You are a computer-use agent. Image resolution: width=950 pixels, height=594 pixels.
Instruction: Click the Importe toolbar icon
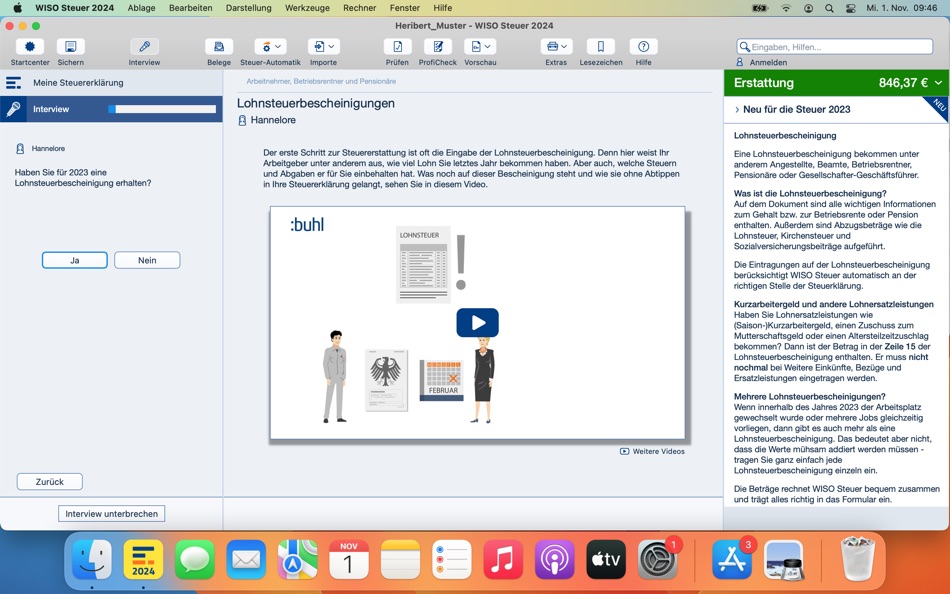click(x=319, y=47)
